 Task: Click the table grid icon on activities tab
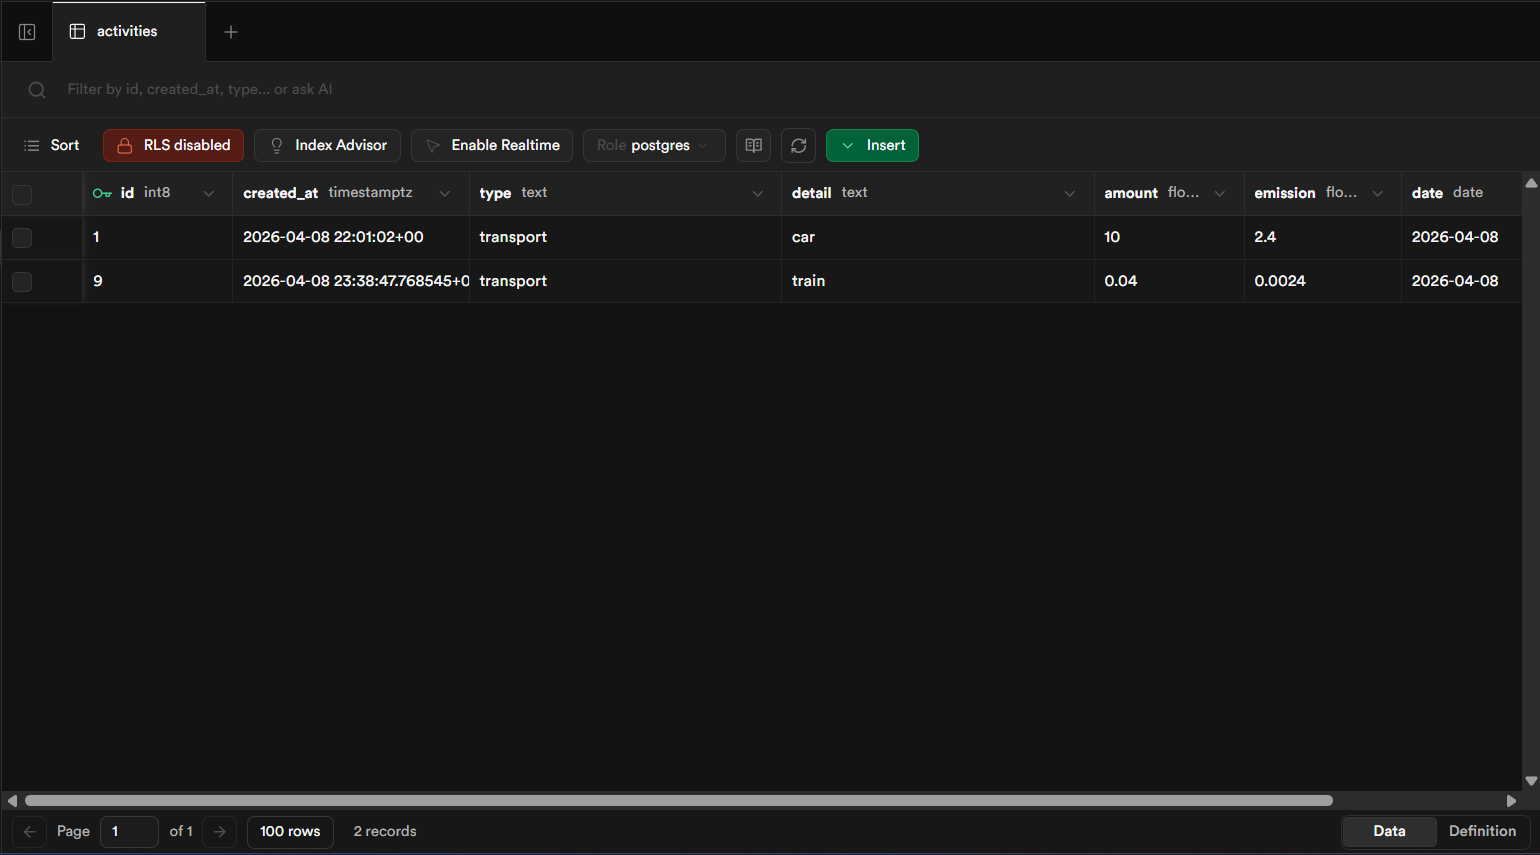pyautogui.click(x=77, y=31)
